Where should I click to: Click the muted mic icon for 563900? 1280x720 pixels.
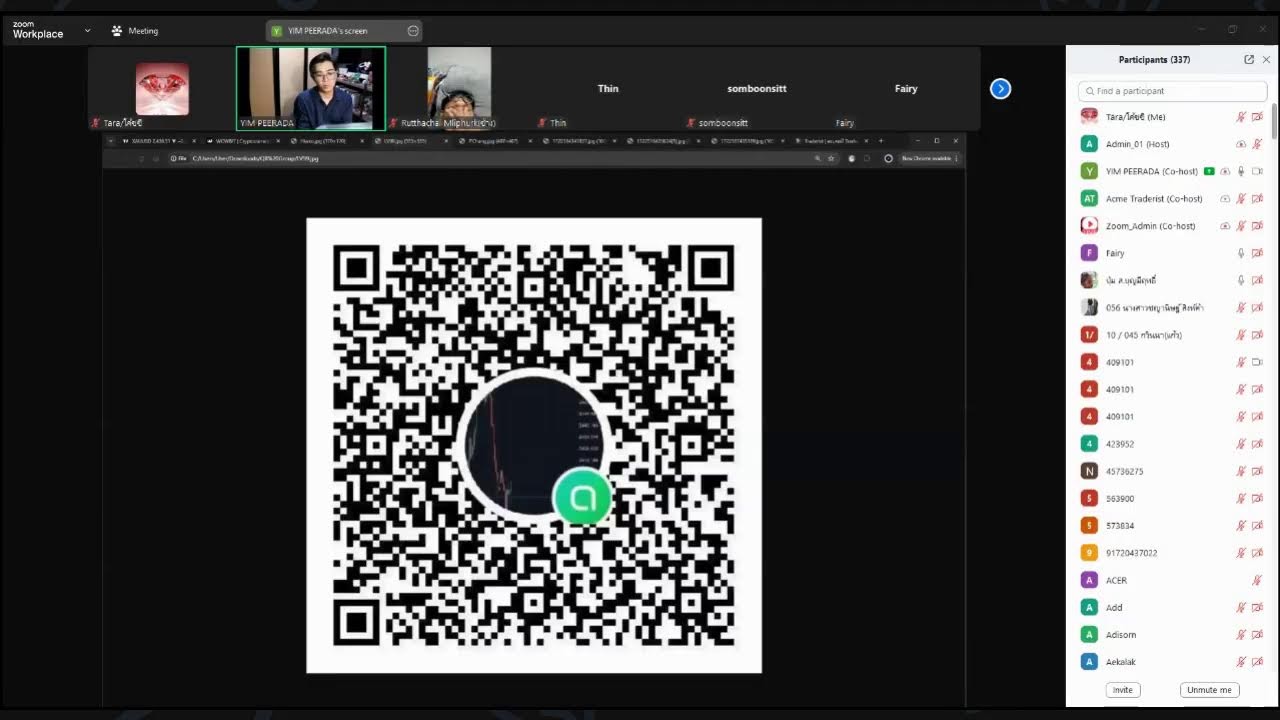click(1241, 498)
